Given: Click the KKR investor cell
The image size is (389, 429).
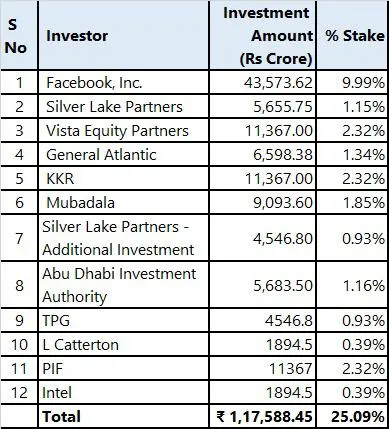Looking at the screenshot, I should pyautogui.click(x=124, y=178).
